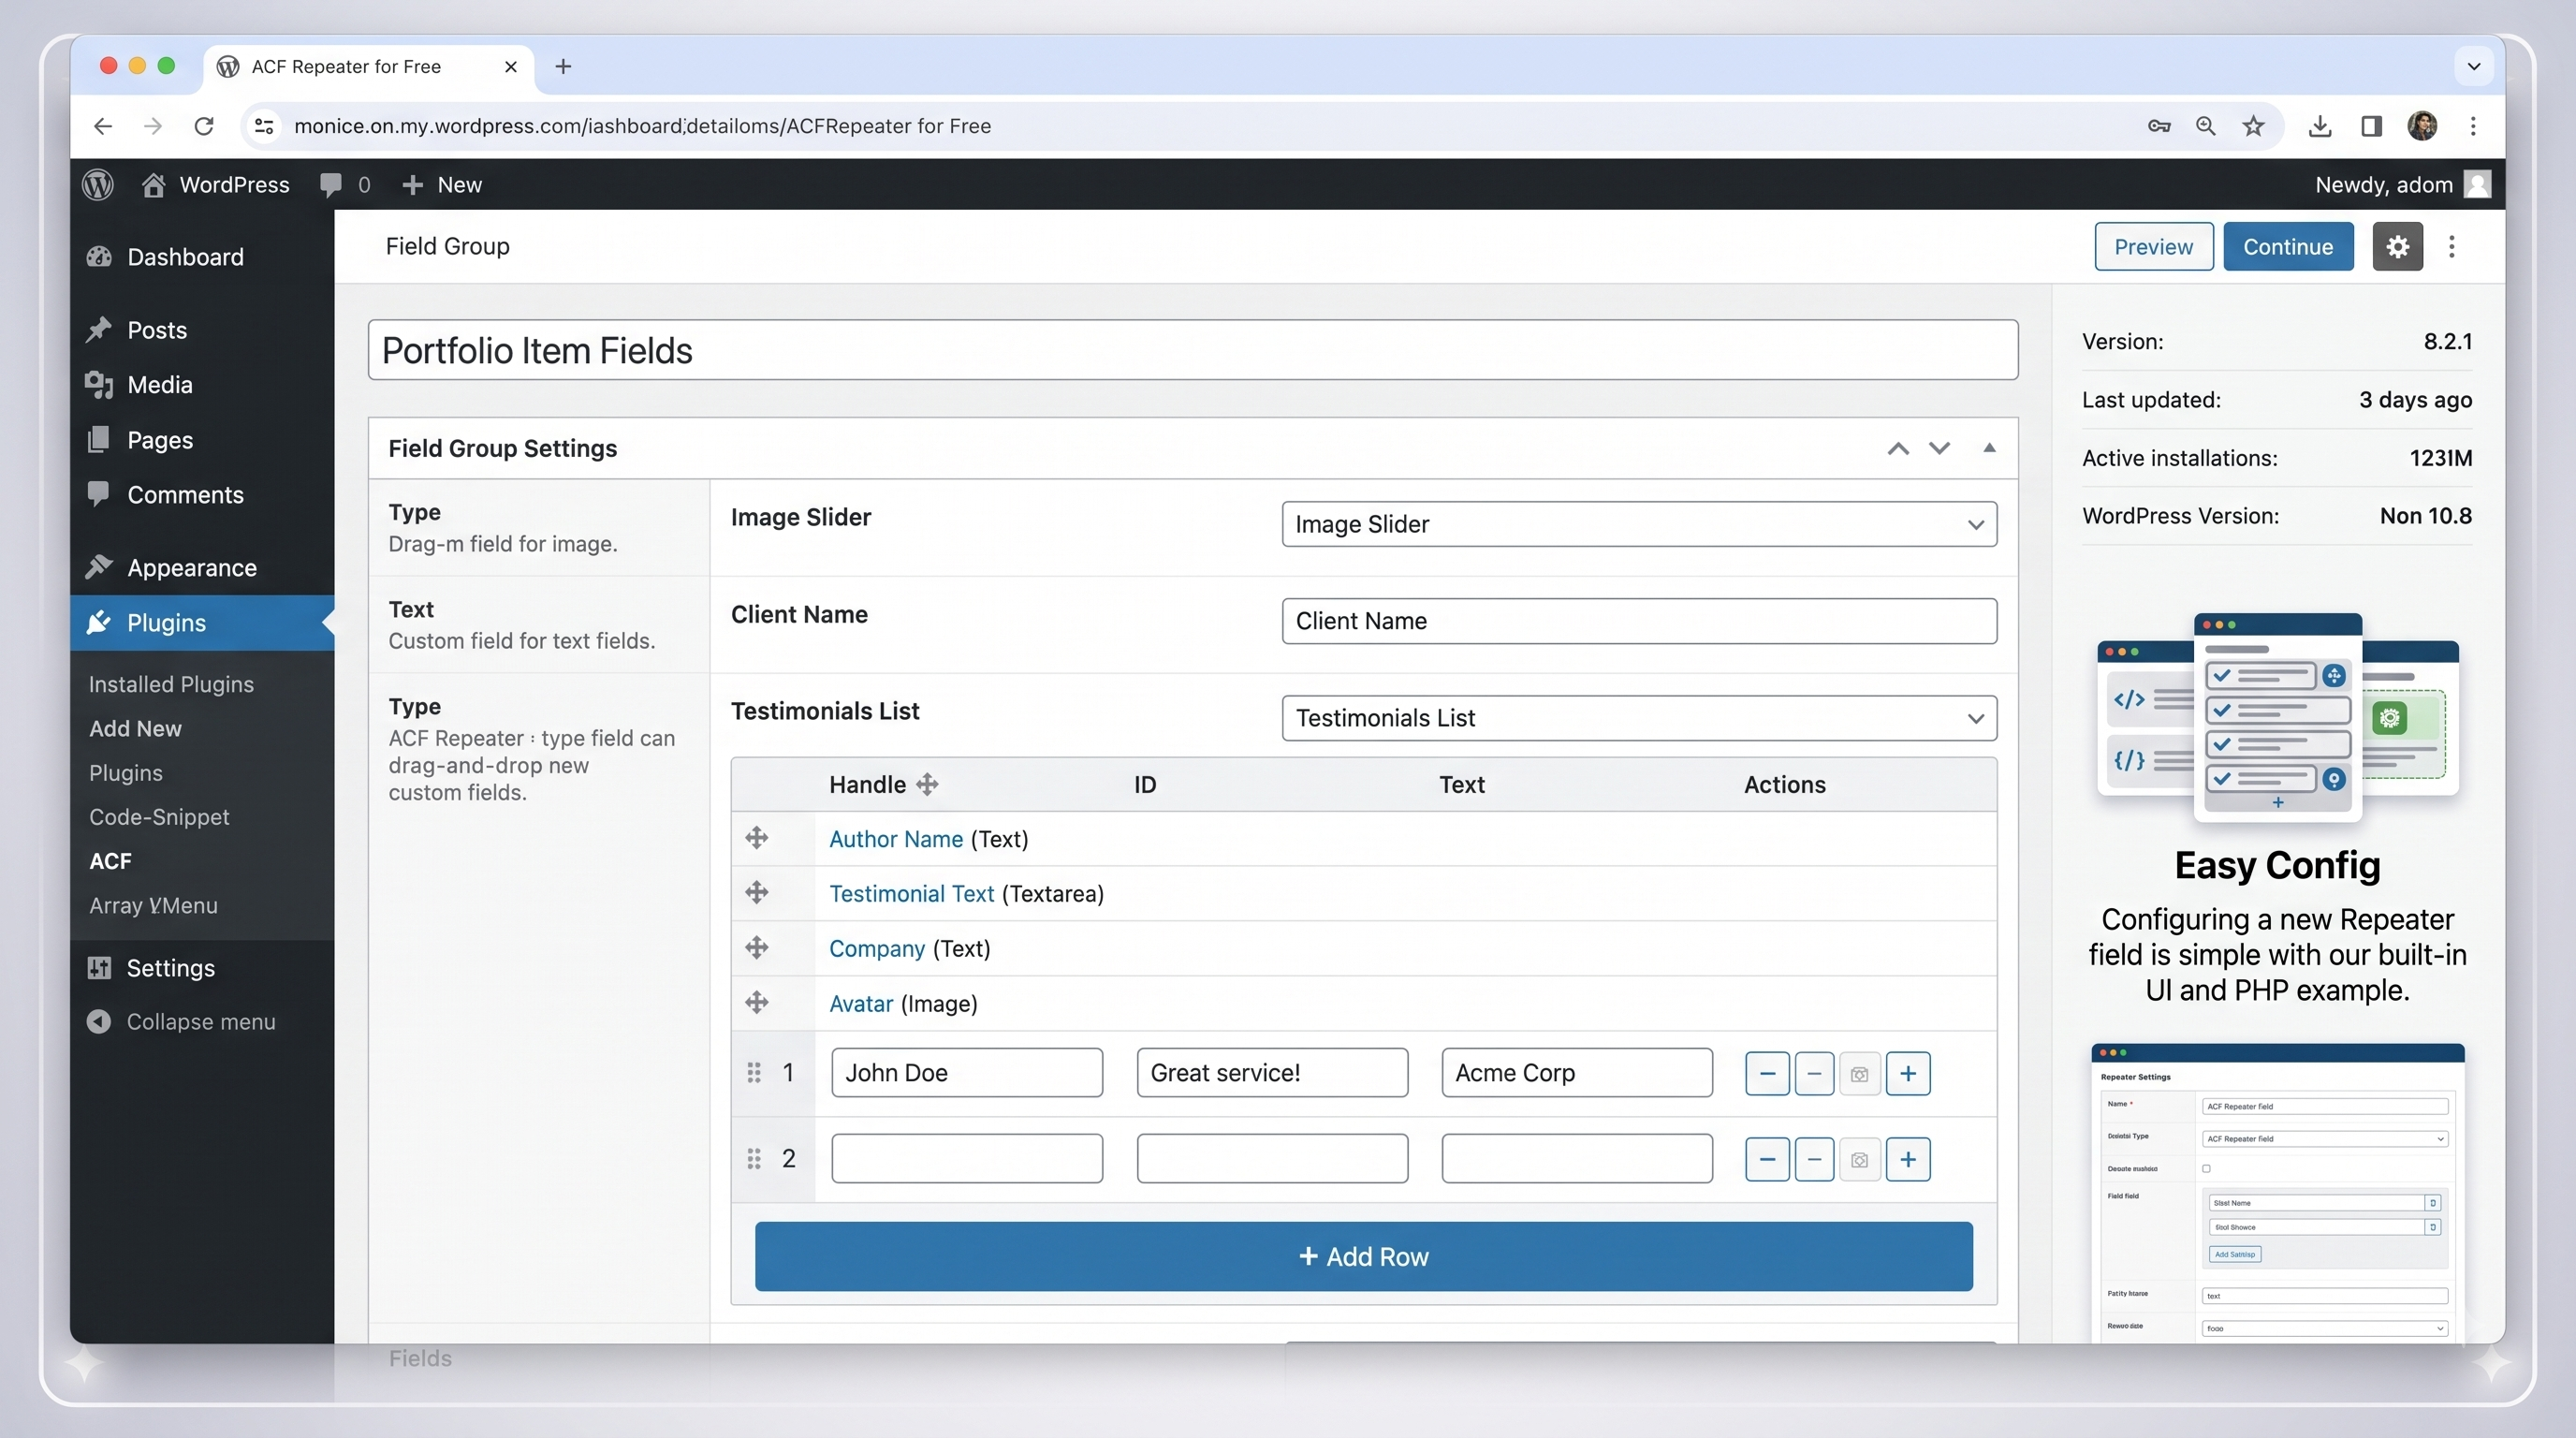This screenshot has width=2576, height=1438.
Task: Click the WordPress logo in admin bar
Action: [x=98, y=185]
